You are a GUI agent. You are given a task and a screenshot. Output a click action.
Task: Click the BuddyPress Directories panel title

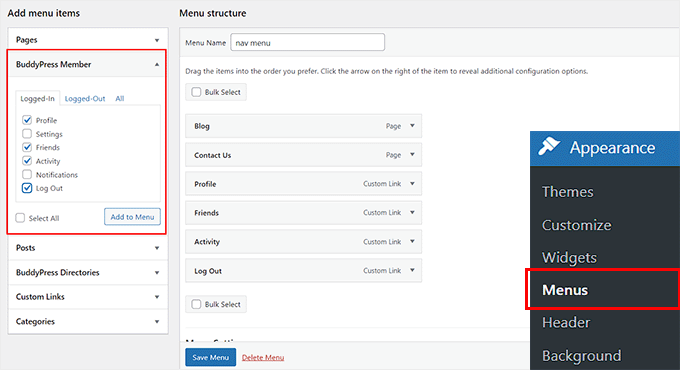tap(58, 272)
